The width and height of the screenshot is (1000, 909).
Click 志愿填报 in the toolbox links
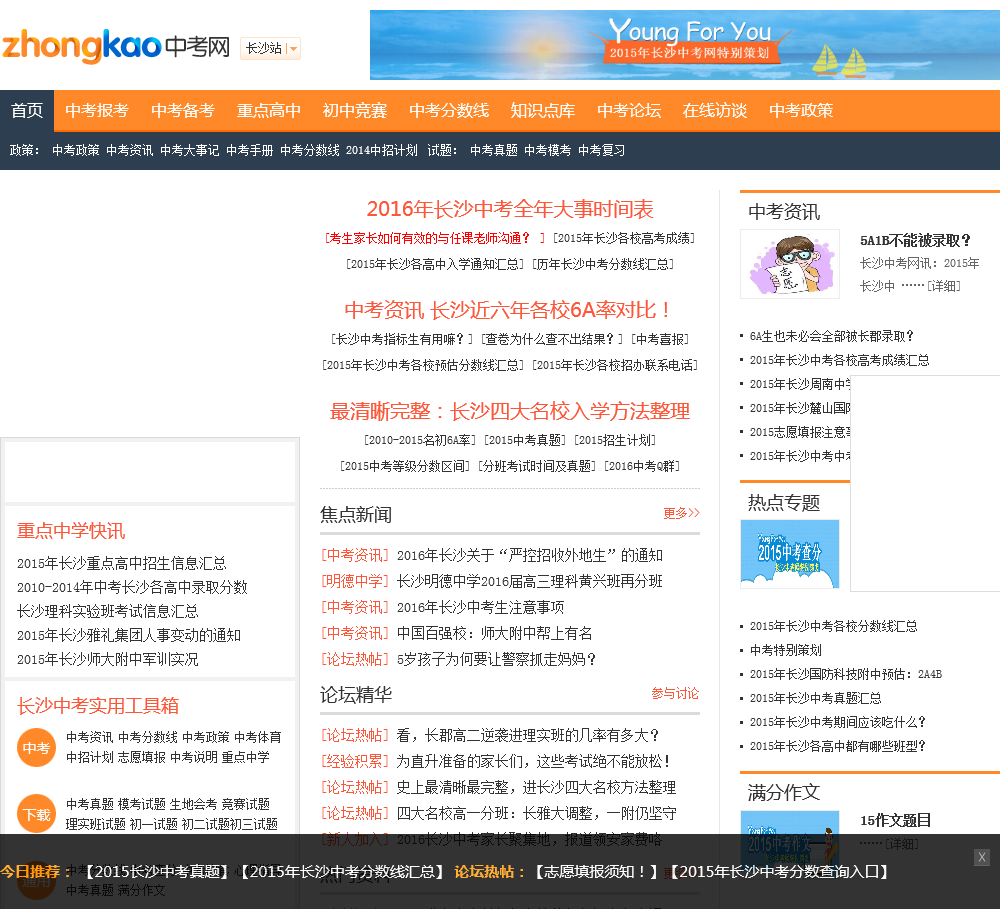click(142, 757)
